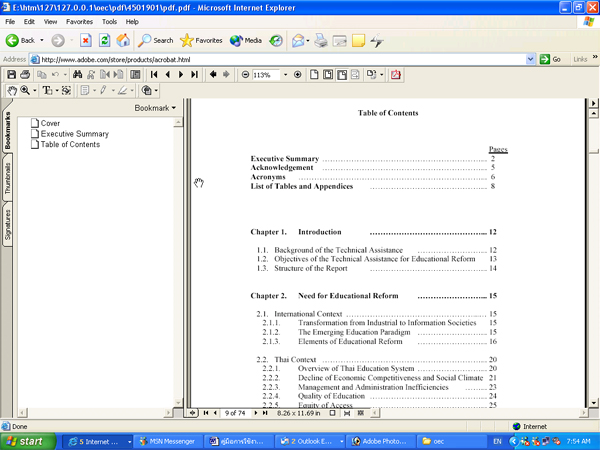Click the Windows Start button
This screenshot has width=600, height=450.
point(25,440)
